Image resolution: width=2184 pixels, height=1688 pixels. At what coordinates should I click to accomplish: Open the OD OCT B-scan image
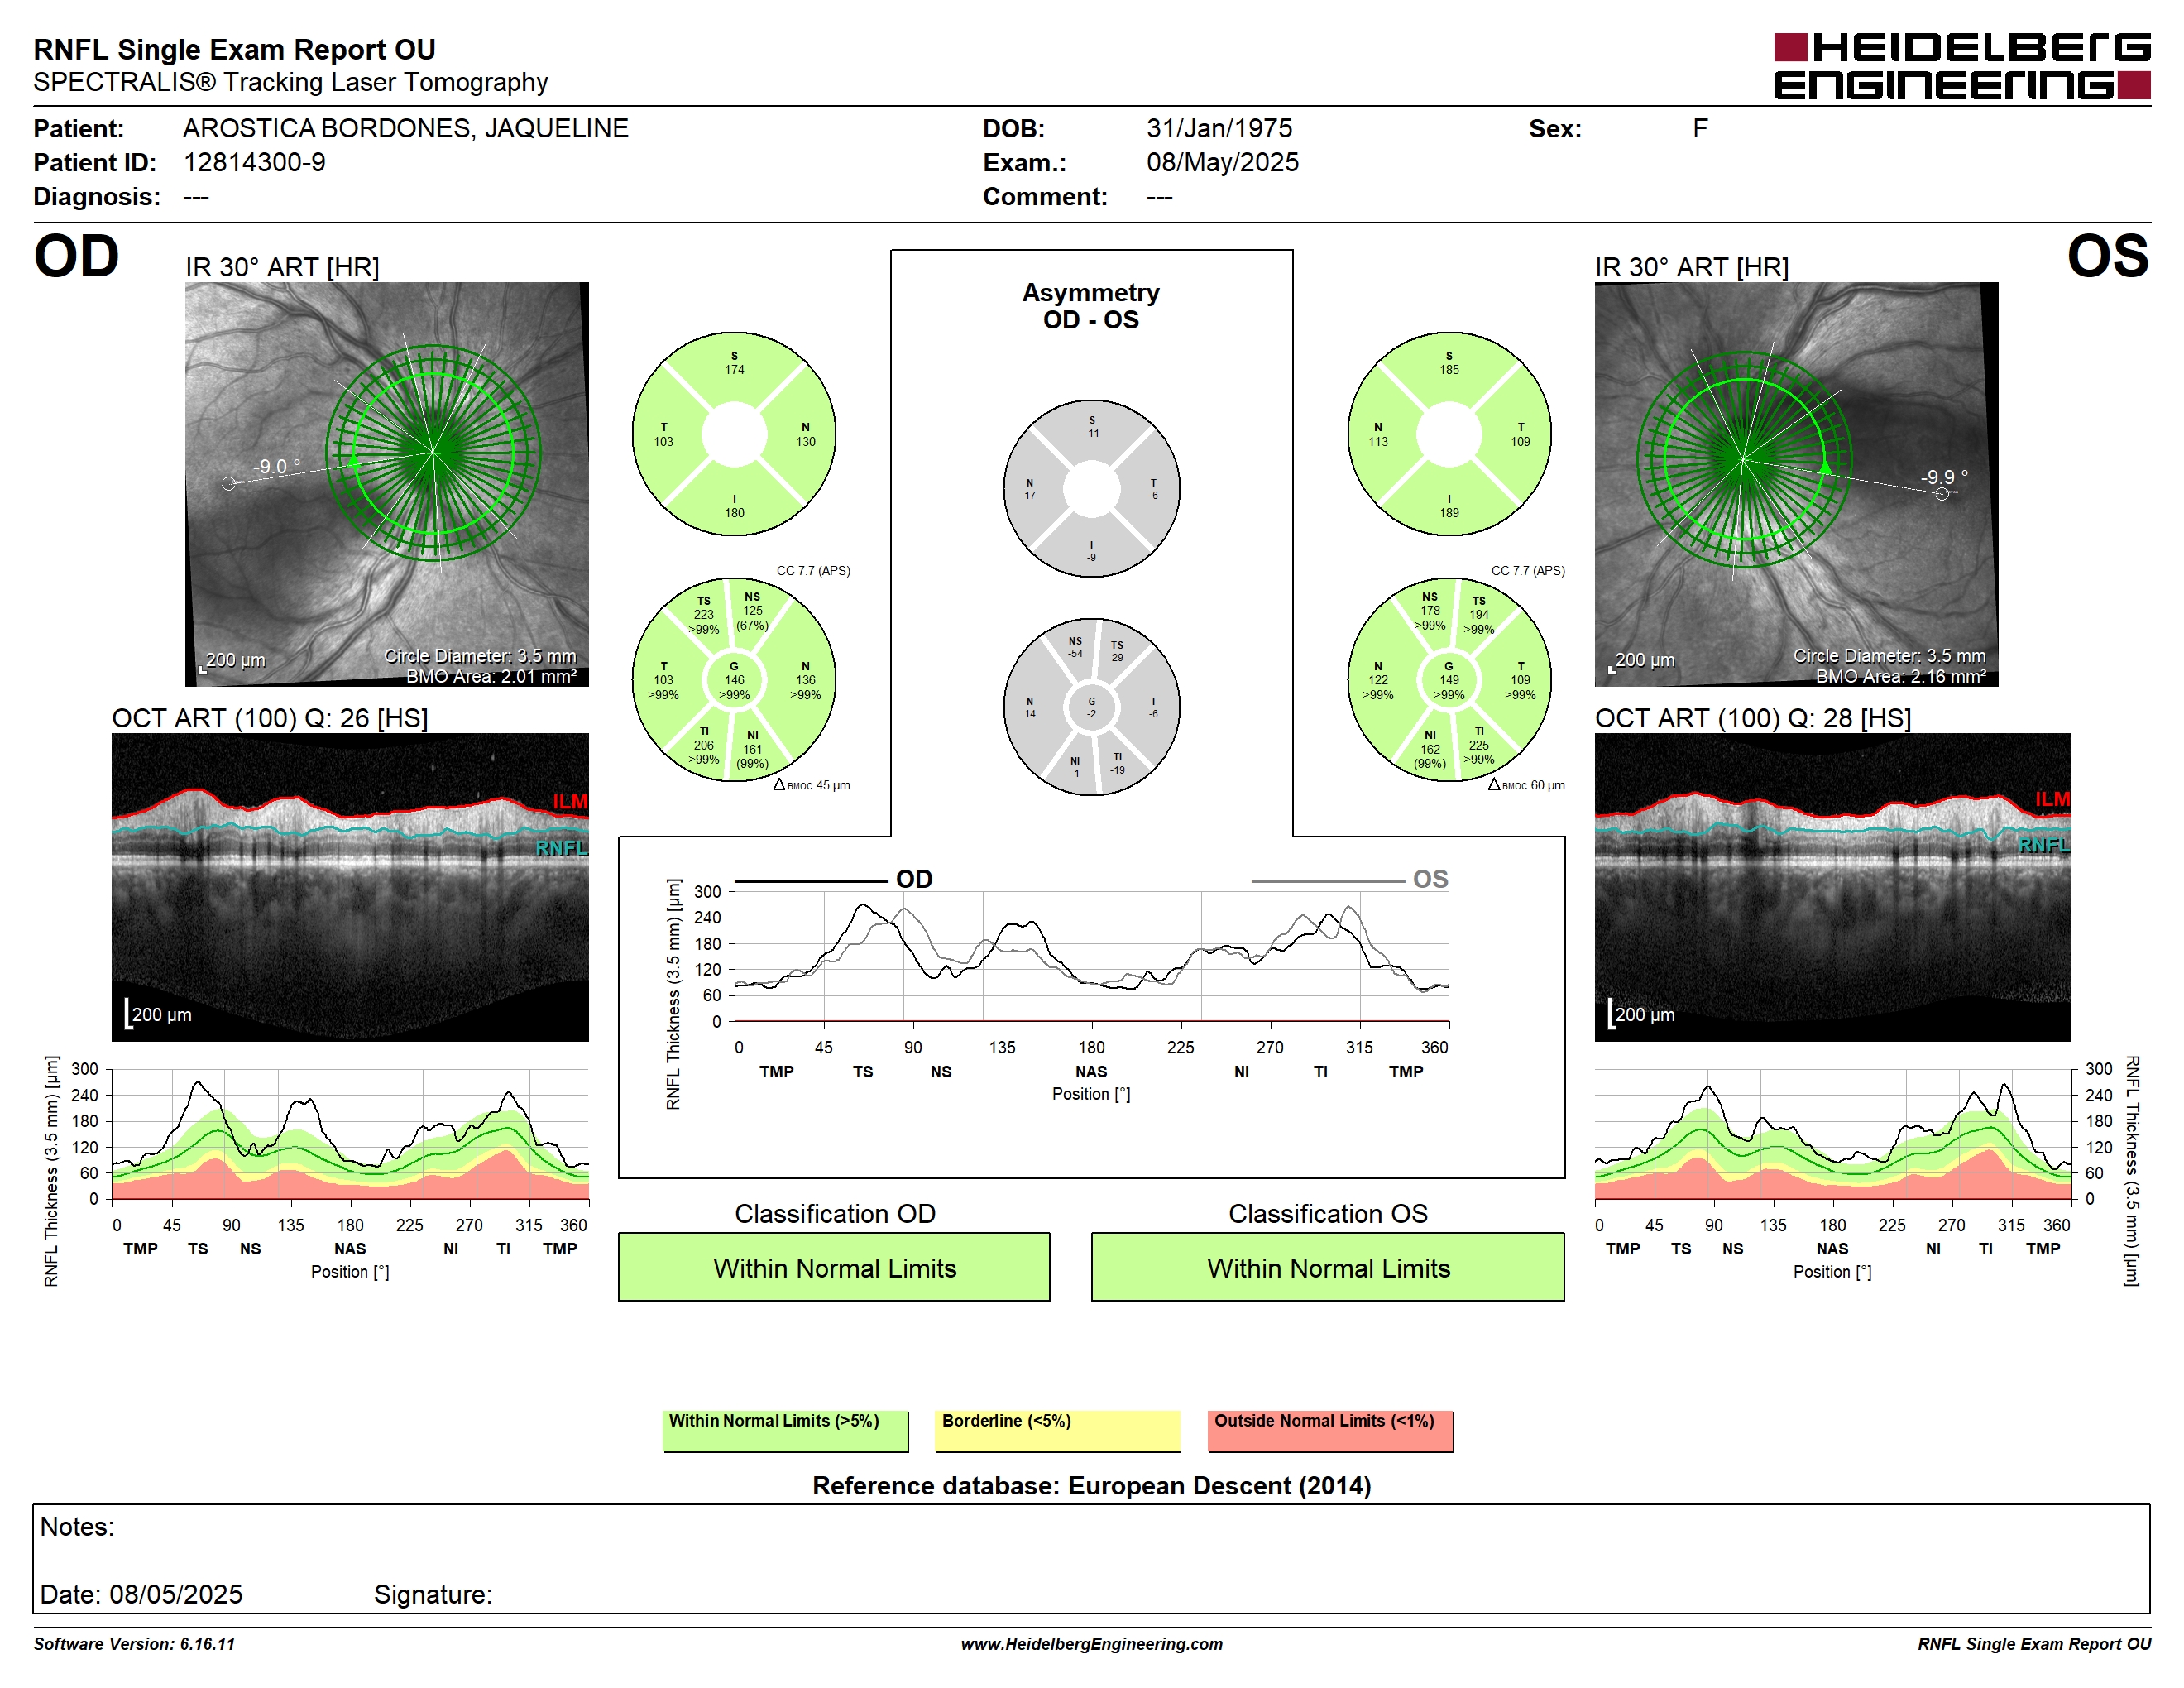[x=350, y=887]
